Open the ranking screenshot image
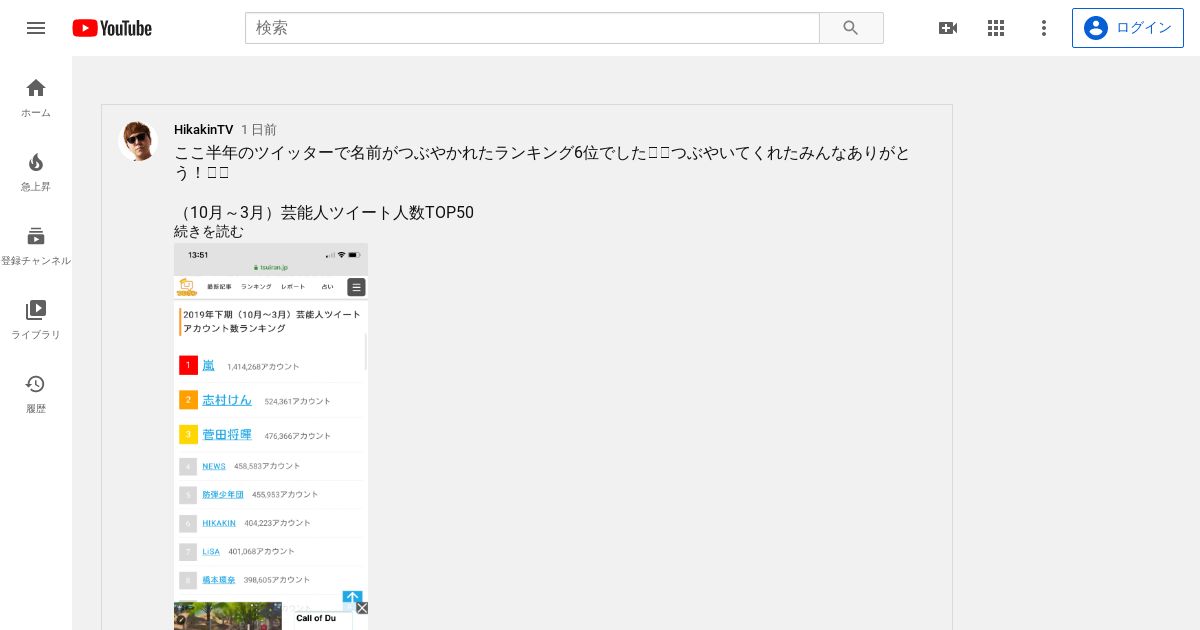This screenshot has height=630, width=1200. pyautogui.click(x=271, y=436)
